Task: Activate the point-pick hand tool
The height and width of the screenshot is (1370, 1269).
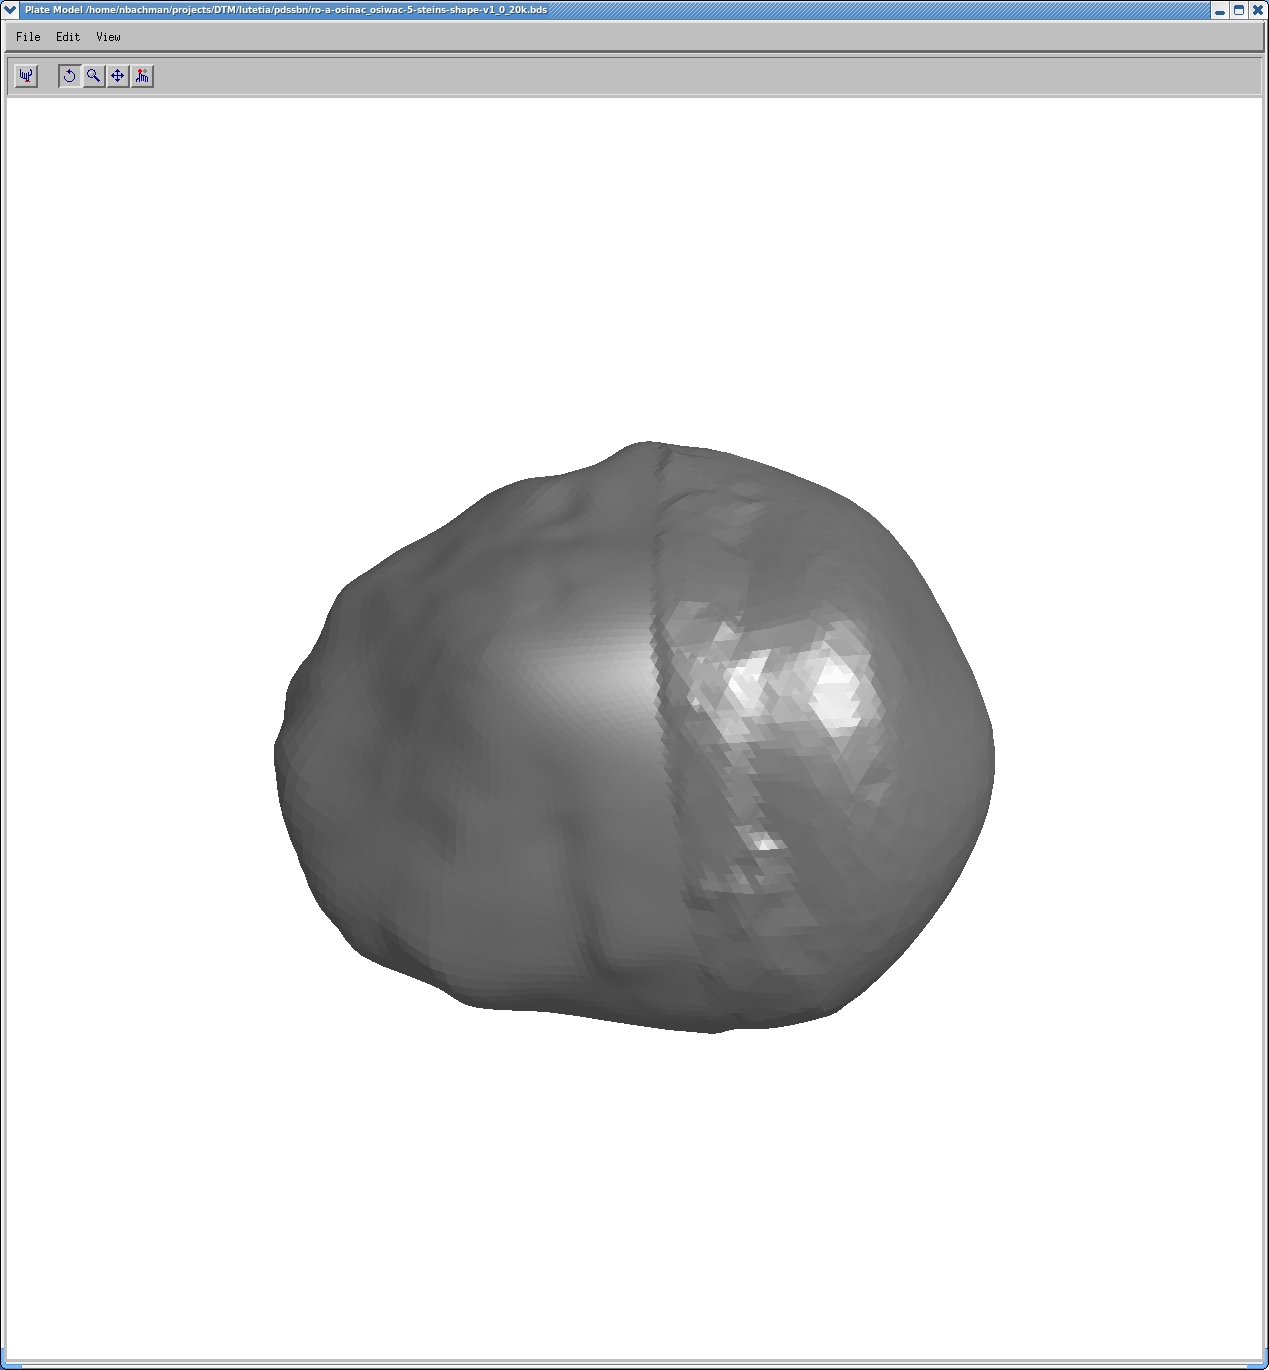Action: coord(142,76)
